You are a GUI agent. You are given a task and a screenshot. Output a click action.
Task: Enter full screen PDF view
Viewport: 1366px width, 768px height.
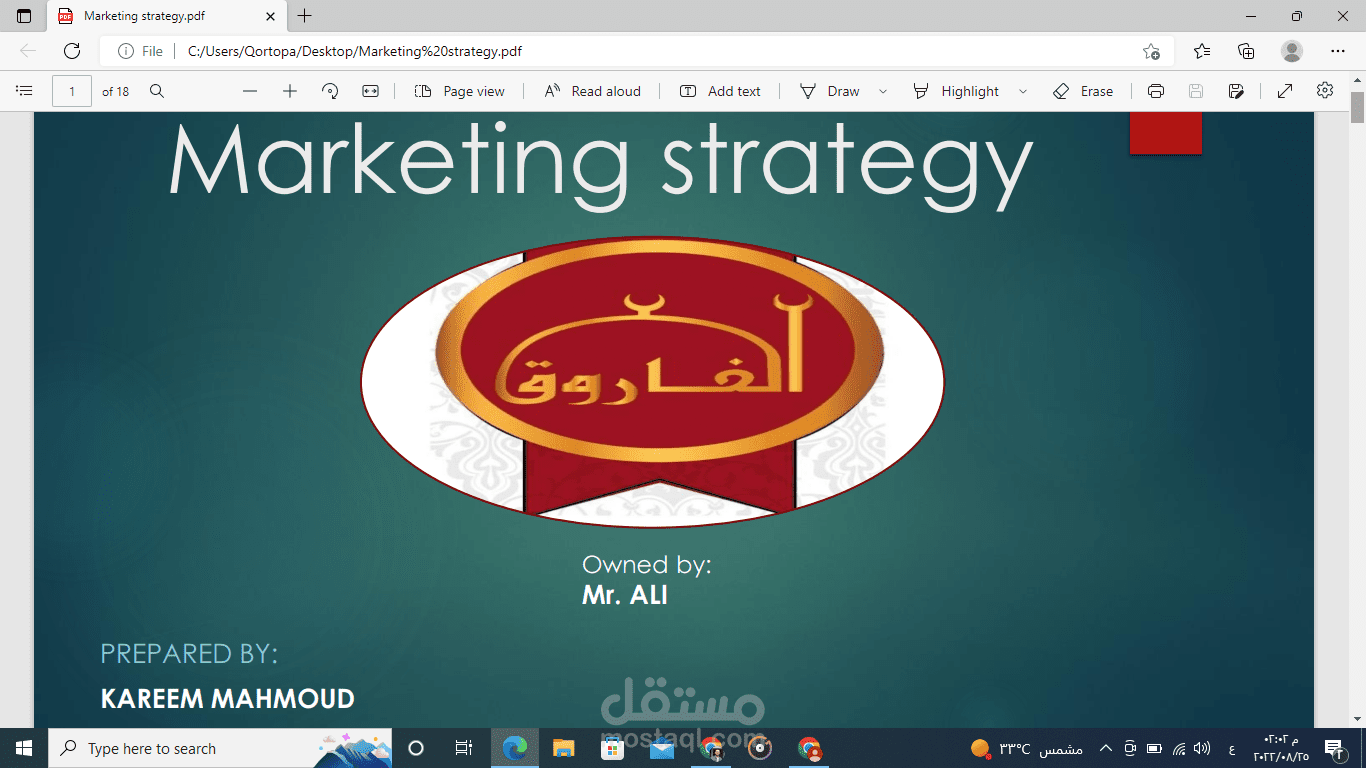click(x=1285, y=91)
